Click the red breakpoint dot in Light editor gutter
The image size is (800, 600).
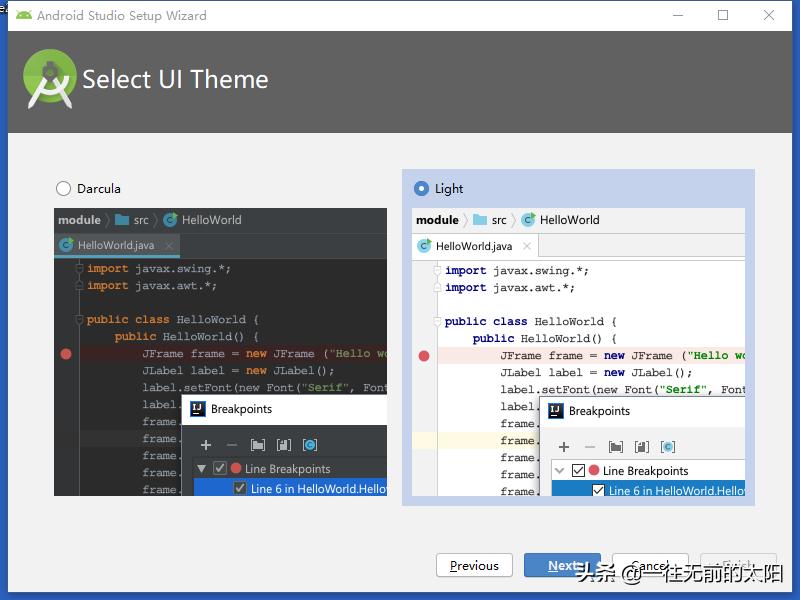pyautogui.click(x=424, y=355)
